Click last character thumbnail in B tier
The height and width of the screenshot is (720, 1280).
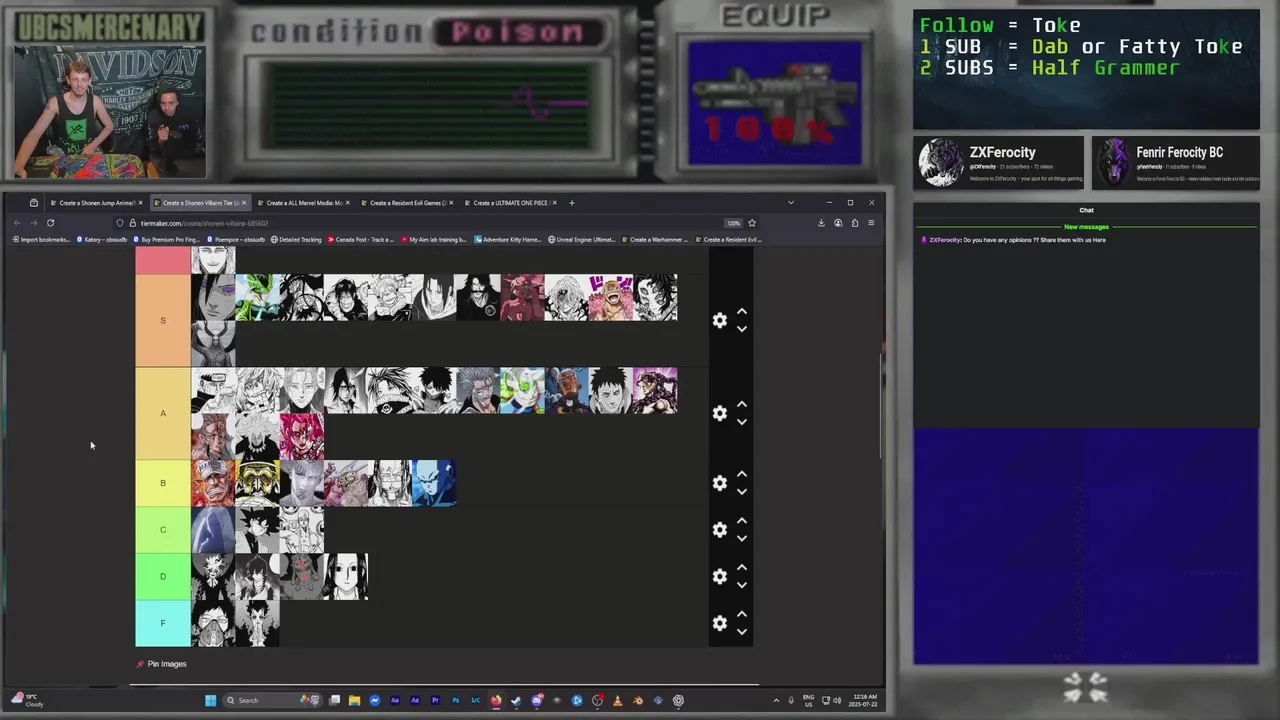click(434, 483)
